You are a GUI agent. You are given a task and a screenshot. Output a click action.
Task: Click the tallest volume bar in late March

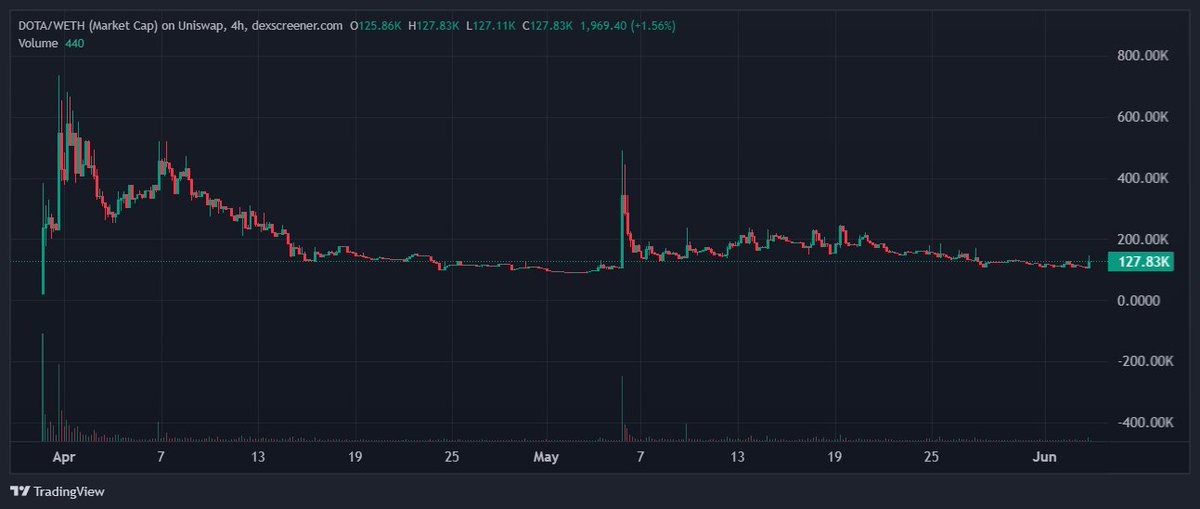pyautogui.click(x=43, y=387)
